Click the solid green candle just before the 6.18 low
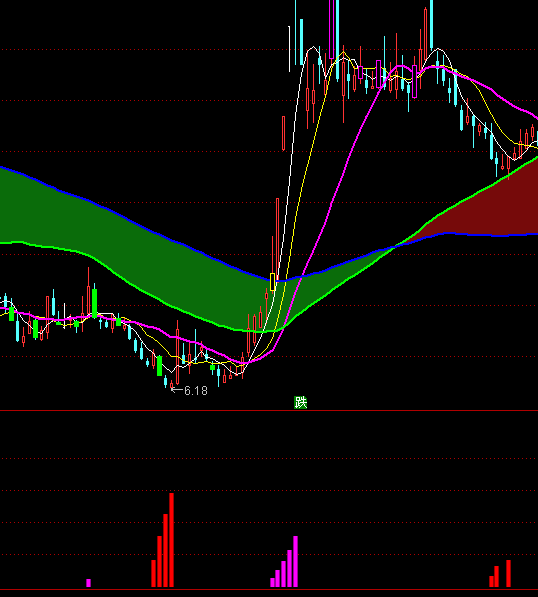538x597 pixels. click(160, 366)
